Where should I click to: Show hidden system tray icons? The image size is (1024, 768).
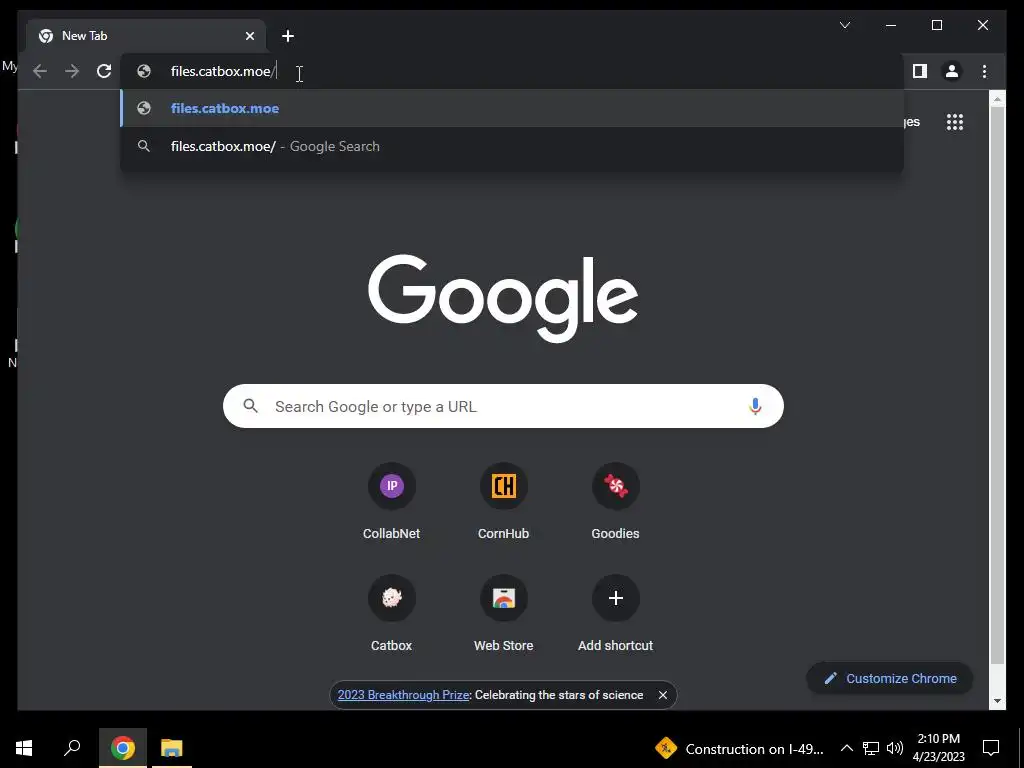tap(846, 748)
